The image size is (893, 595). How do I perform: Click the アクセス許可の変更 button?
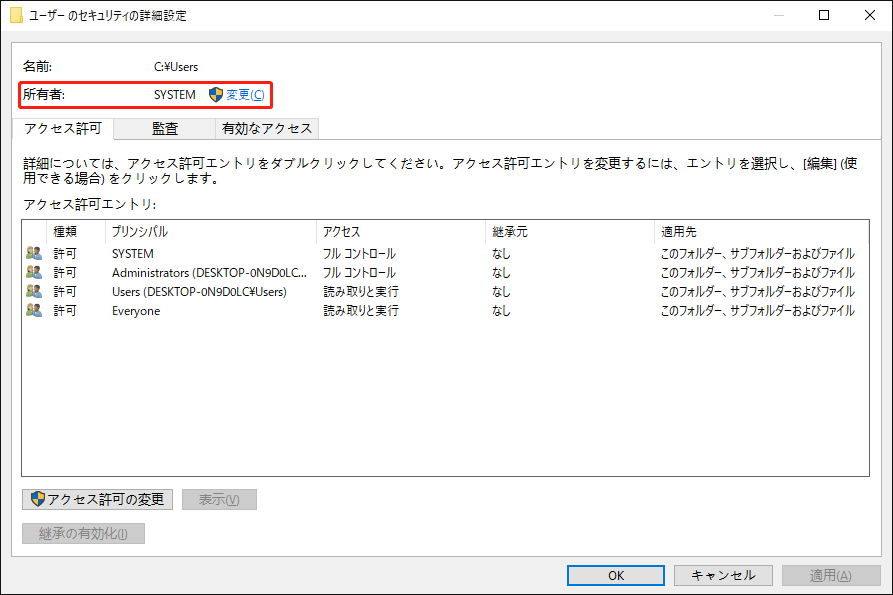tap(96, 499)
